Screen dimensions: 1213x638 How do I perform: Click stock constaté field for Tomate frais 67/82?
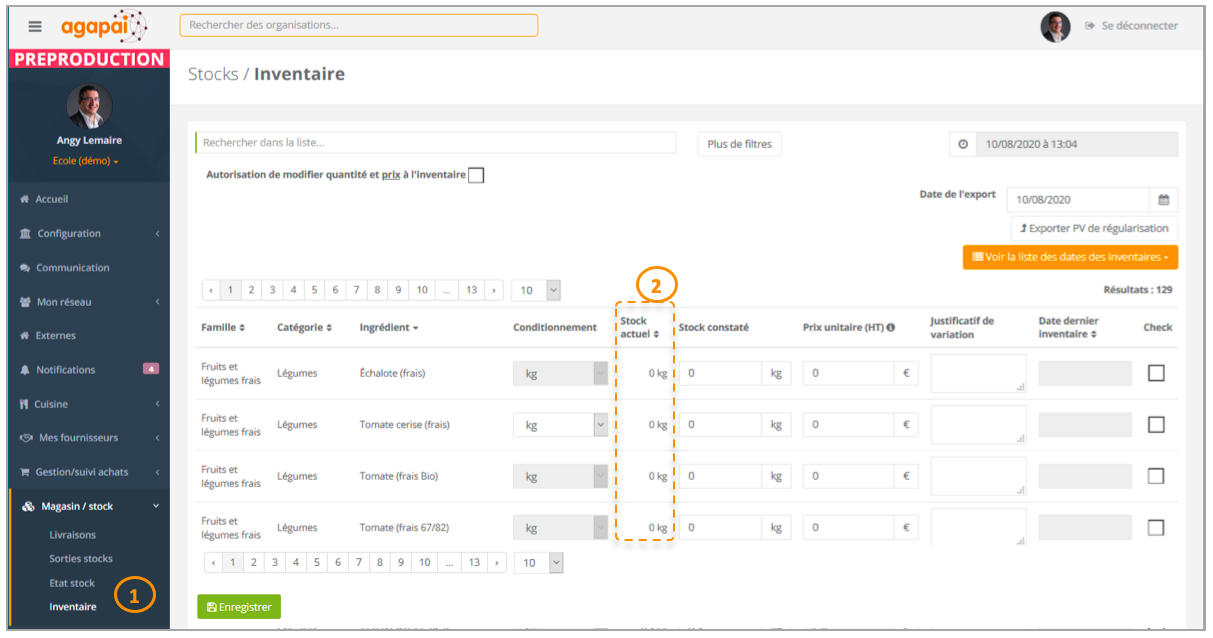coord(721,527)
